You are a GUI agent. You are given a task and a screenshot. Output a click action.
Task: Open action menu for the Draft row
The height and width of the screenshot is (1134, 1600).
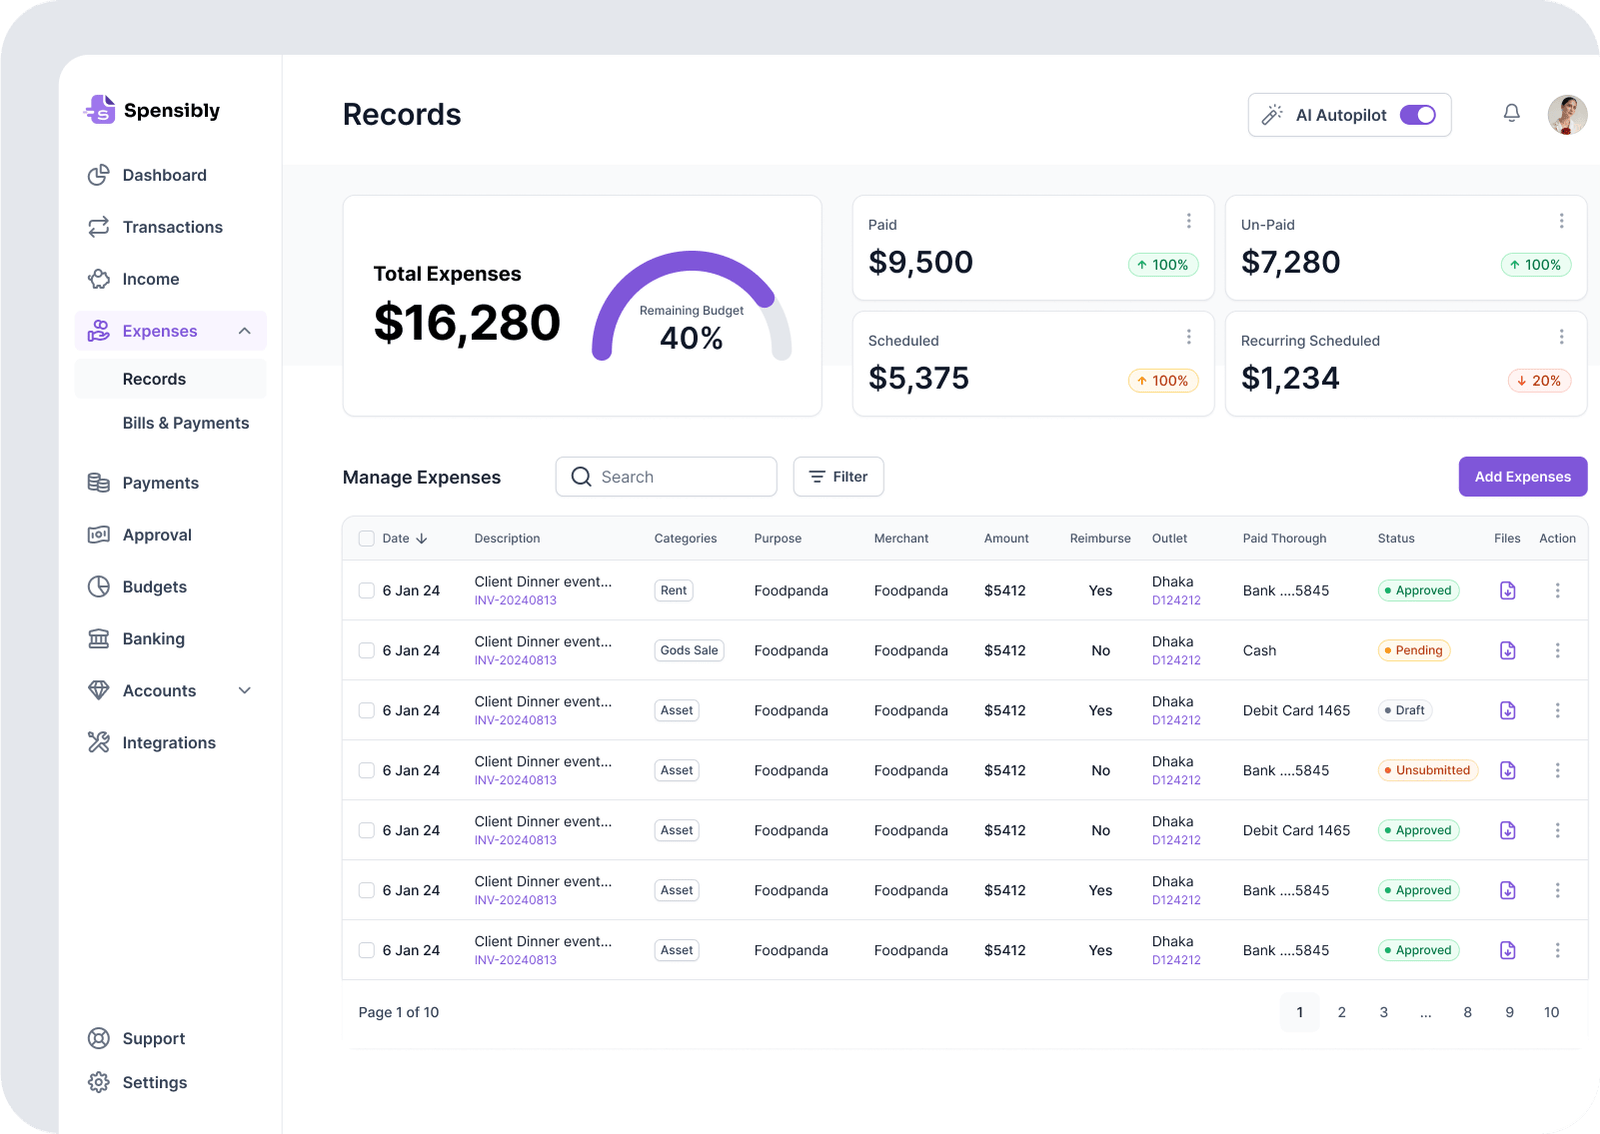1557,711
